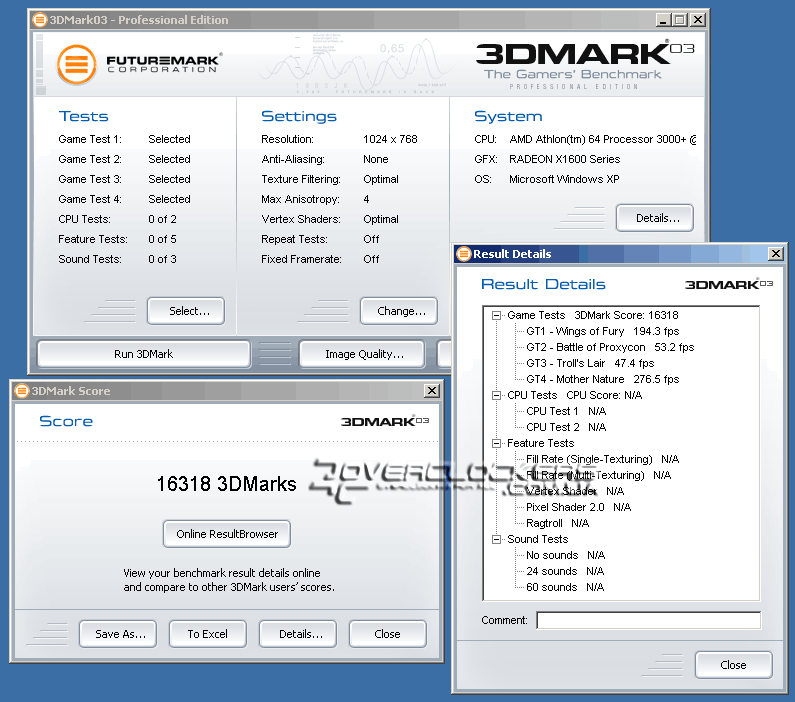Click the '1024 x 768' resolution value
Viewport: 795px width, 702px height.
(x=390, y=139)
